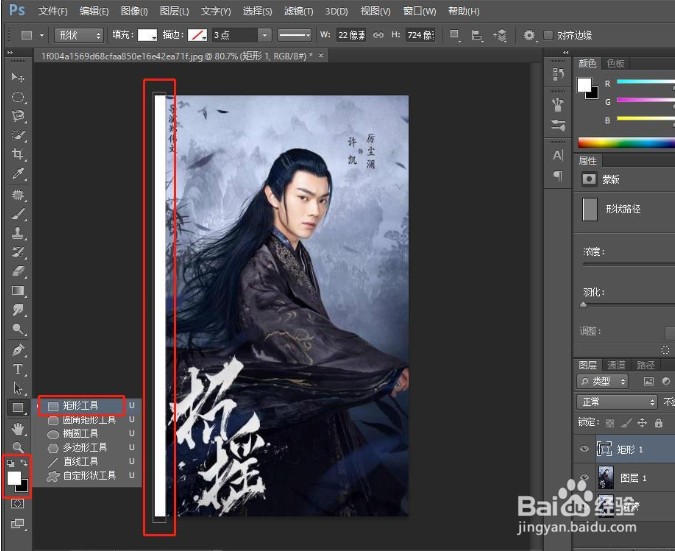Collapse the right panel dock
The image size is (675, 551).
(566, 52)
